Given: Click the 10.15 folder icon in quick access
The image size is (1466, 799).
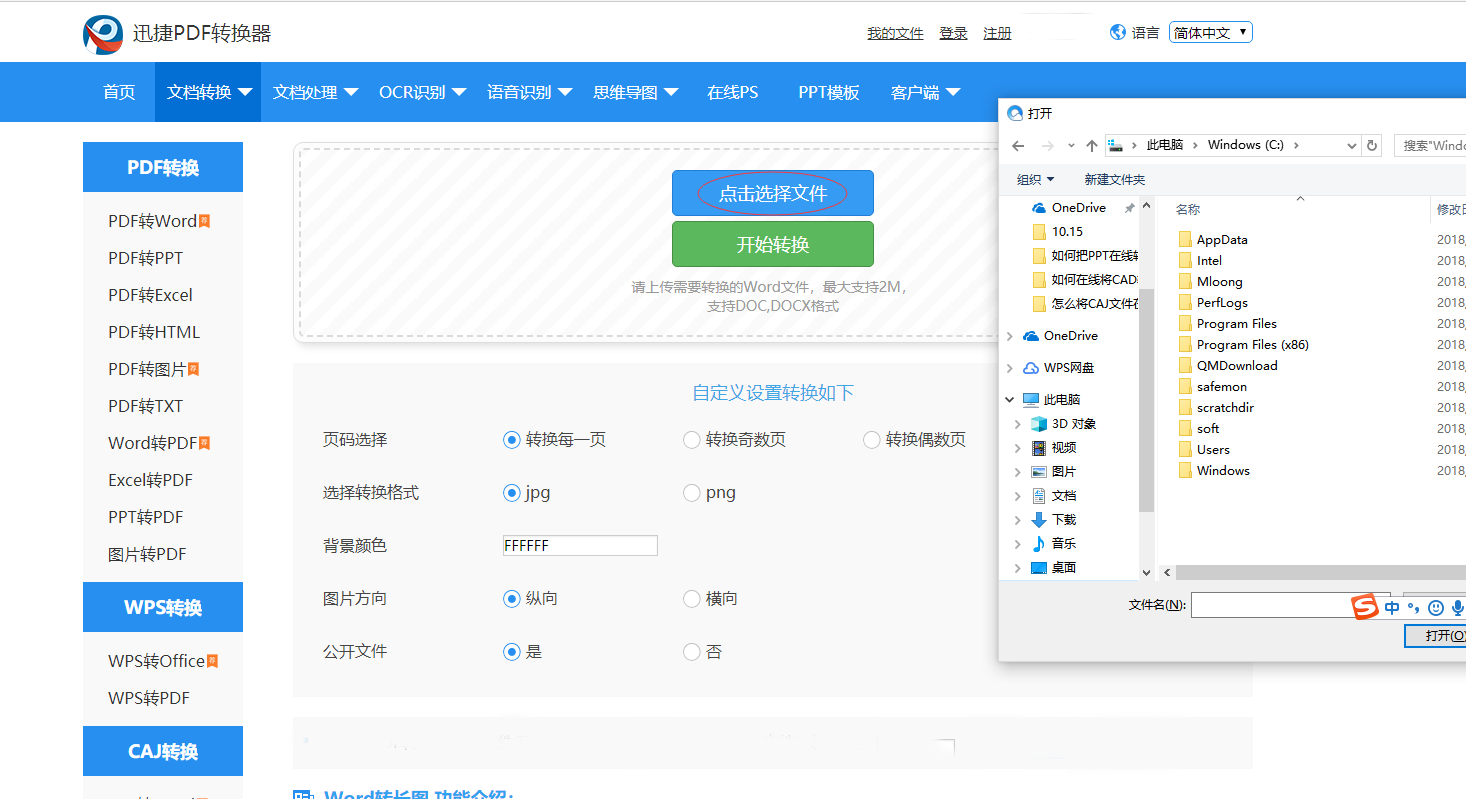Looking at the screenshot, I should click(1038, 231).
